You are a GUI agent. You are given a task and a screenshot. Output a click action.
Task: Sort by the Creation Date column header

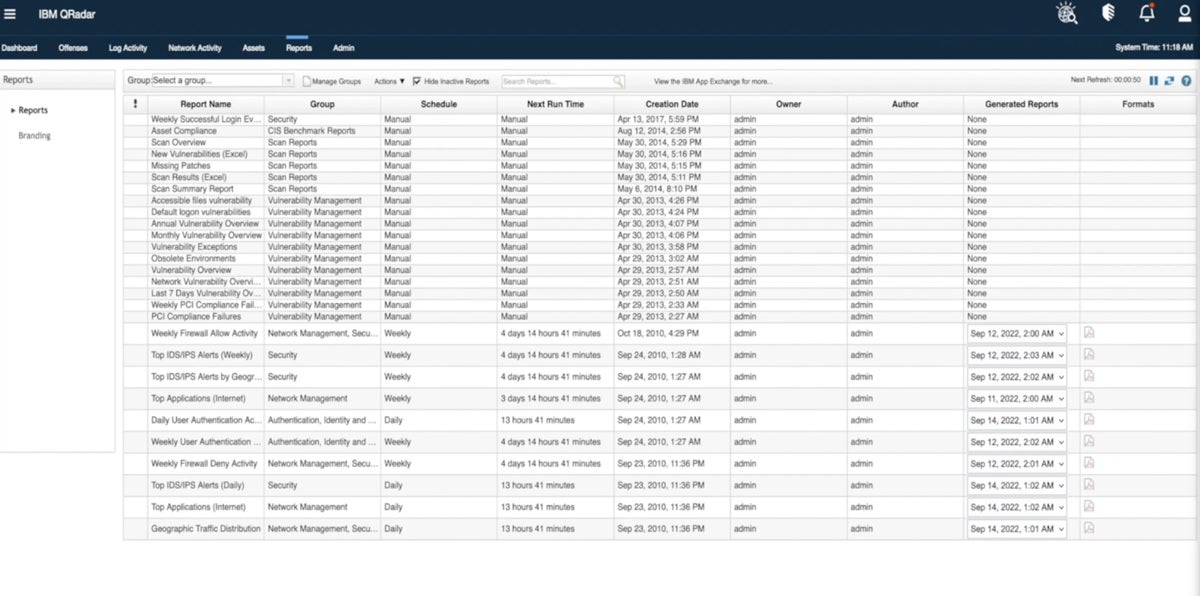click(672, 104)
